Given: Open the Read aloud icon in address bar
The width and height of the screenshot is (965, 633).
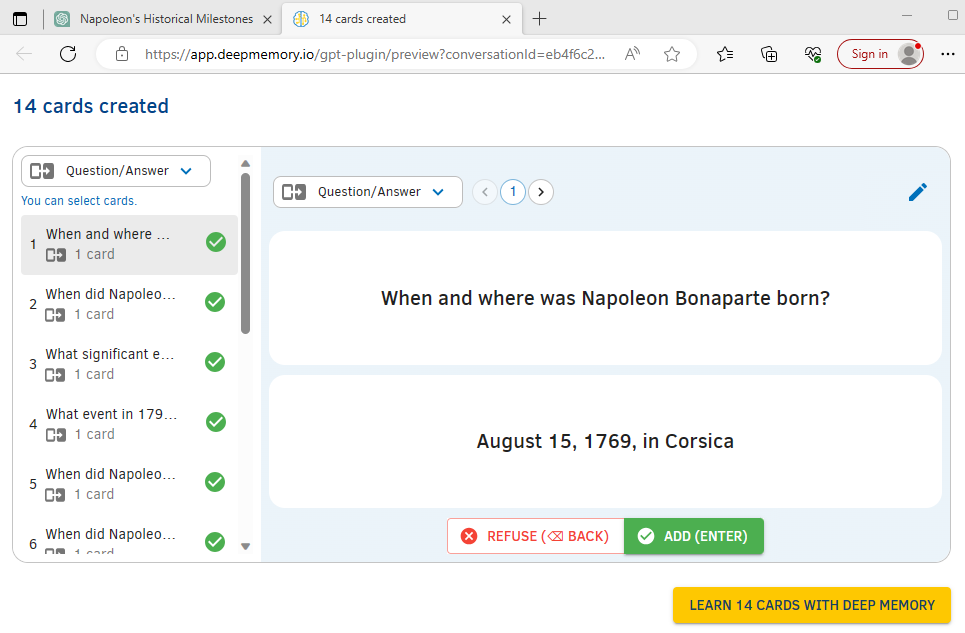Looking at the screenshot, I should coord(632,54).
